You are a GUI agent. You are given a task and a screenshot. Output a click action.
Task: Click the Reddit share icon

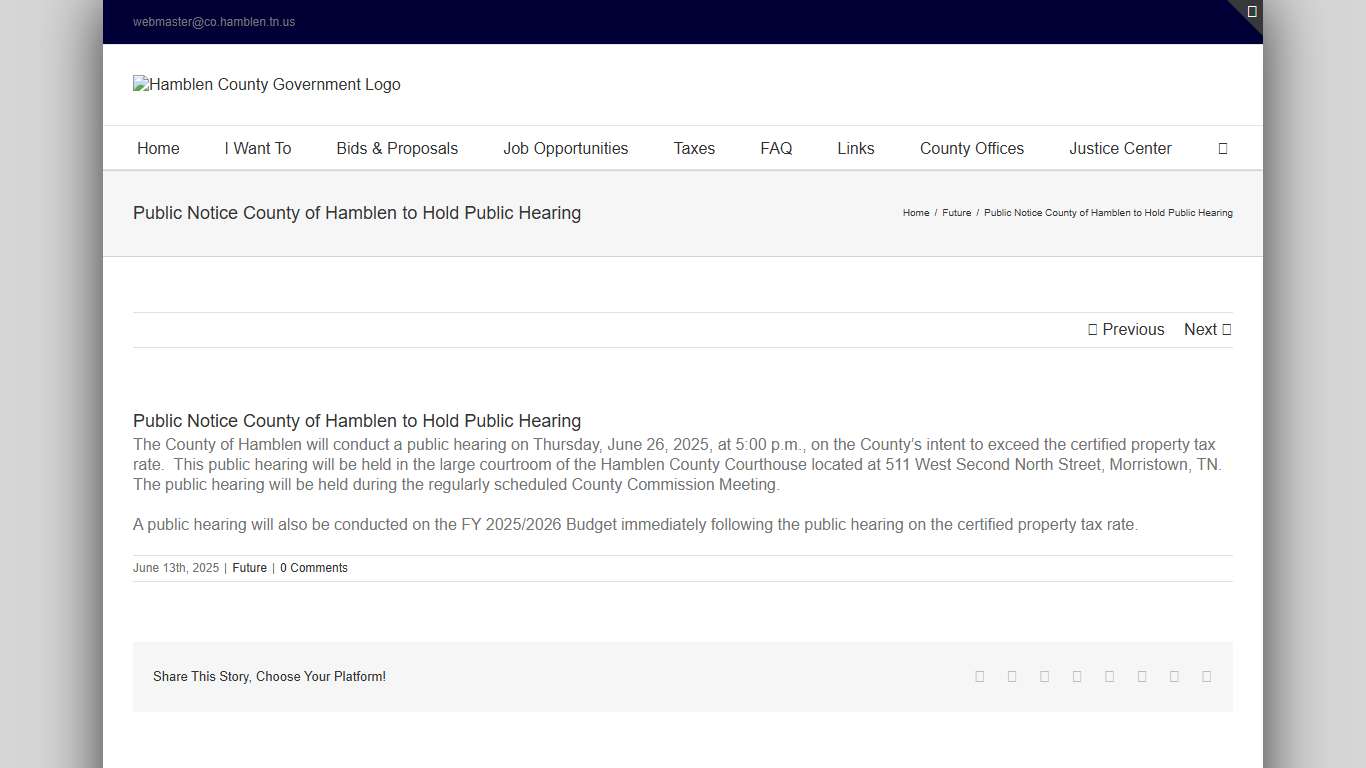(x=1077, y=676)
